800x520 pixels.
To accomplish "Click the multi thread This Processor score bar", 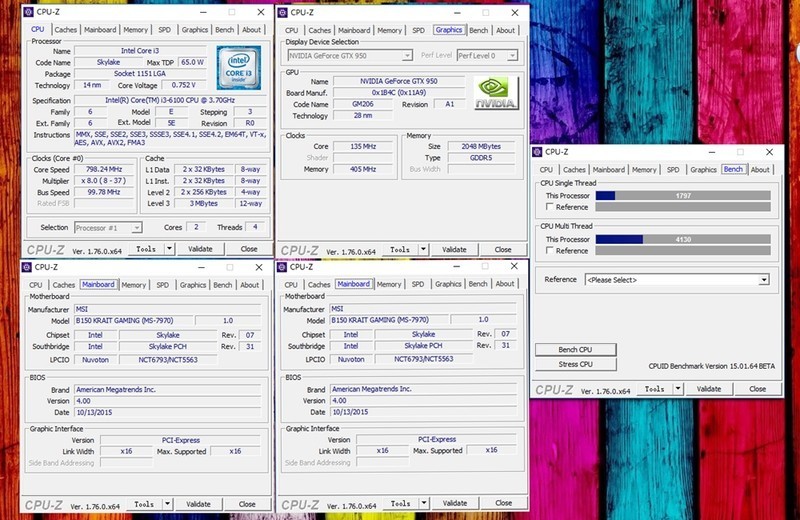I will click(x=684, y=239).
